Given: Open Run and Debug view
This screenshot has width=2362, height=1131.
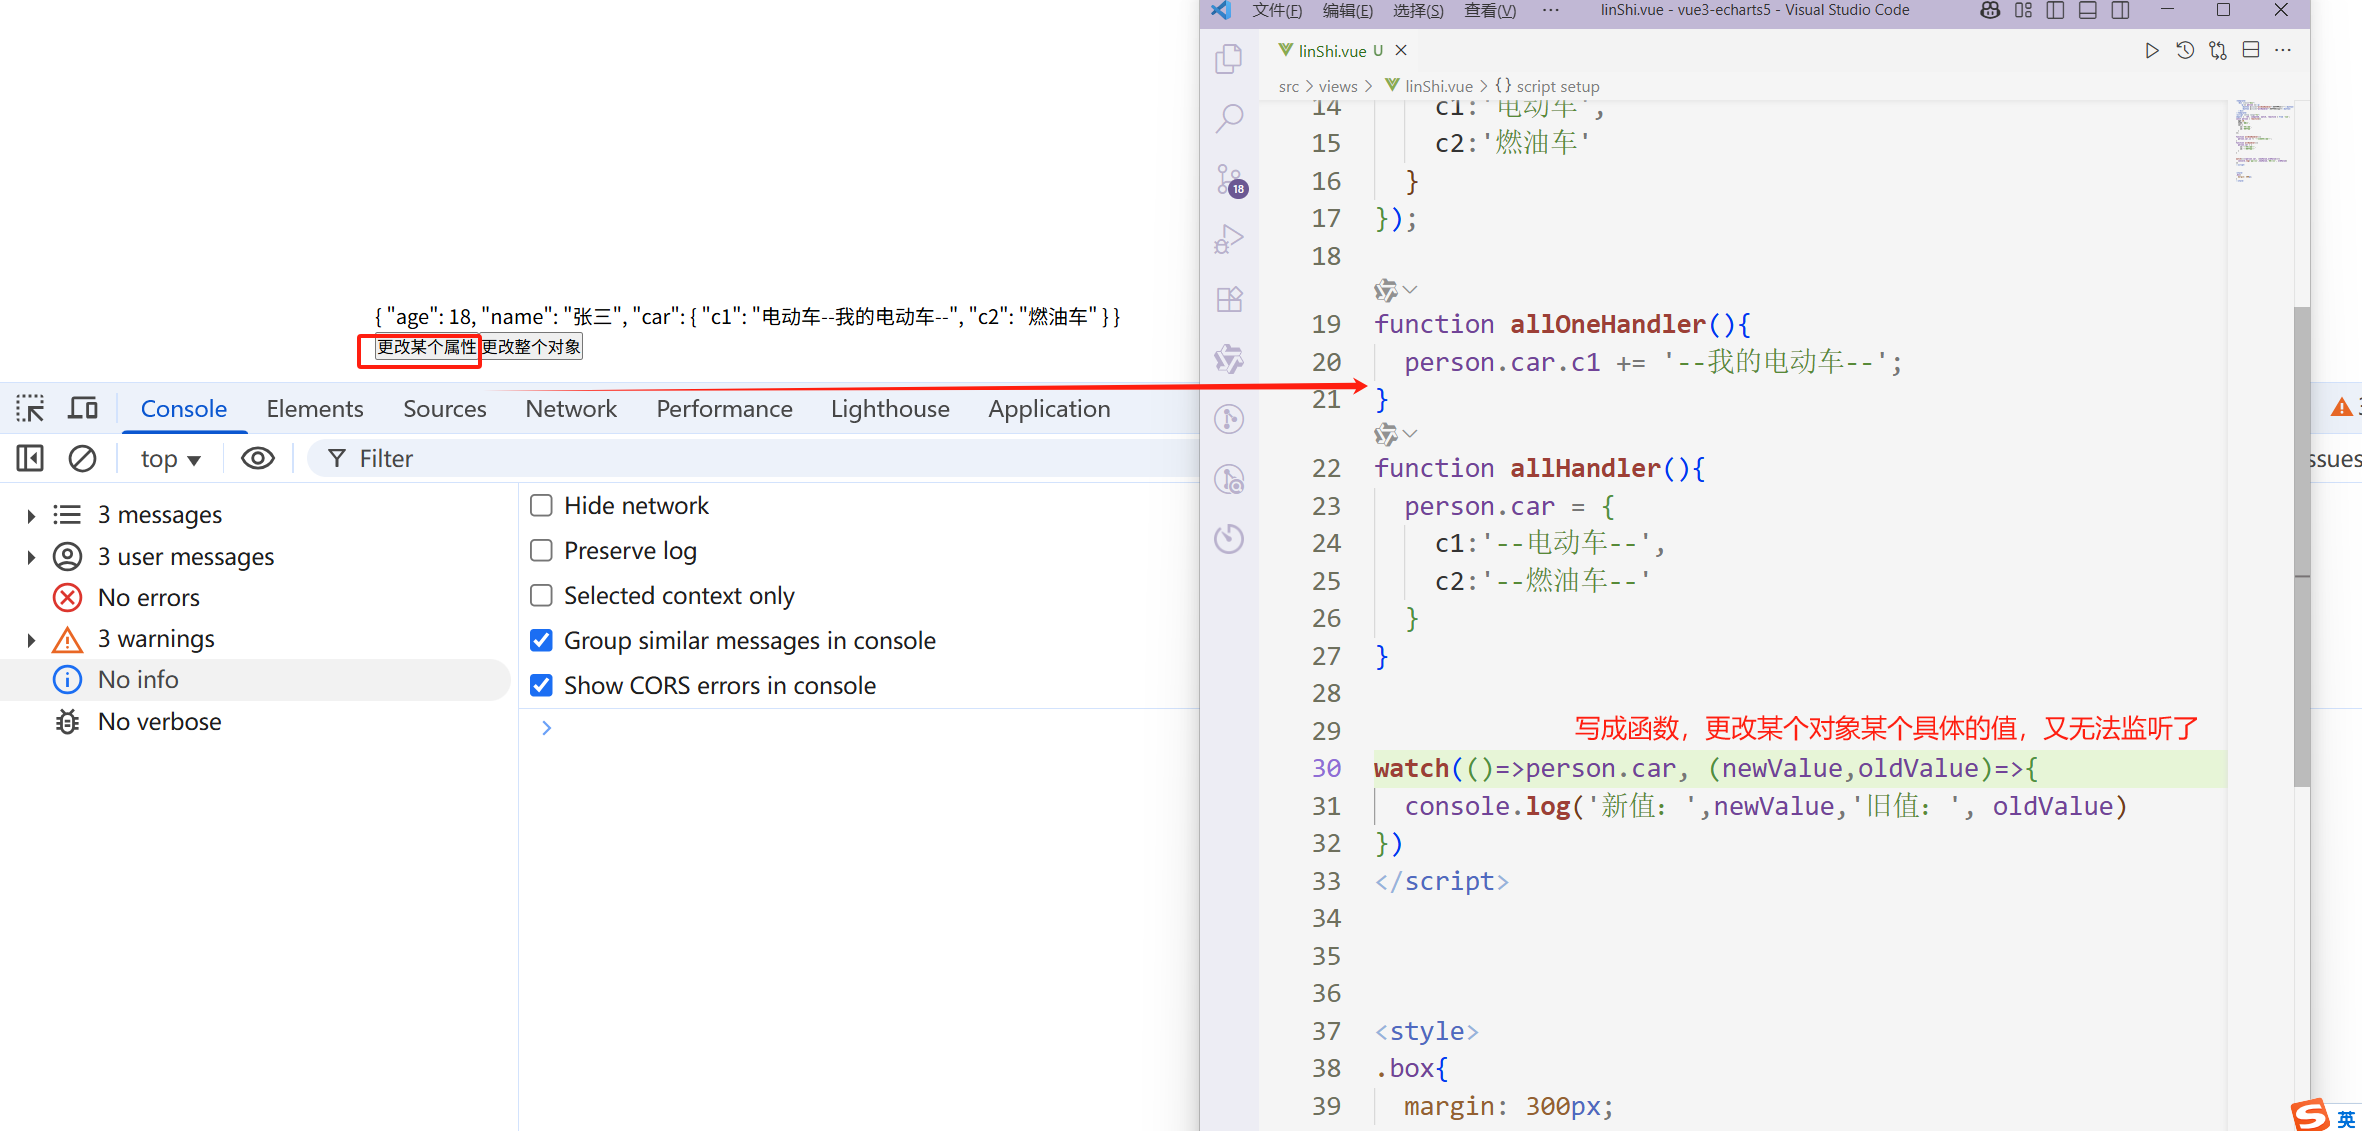Looking at the screenshot, I should pos(1229,240).
